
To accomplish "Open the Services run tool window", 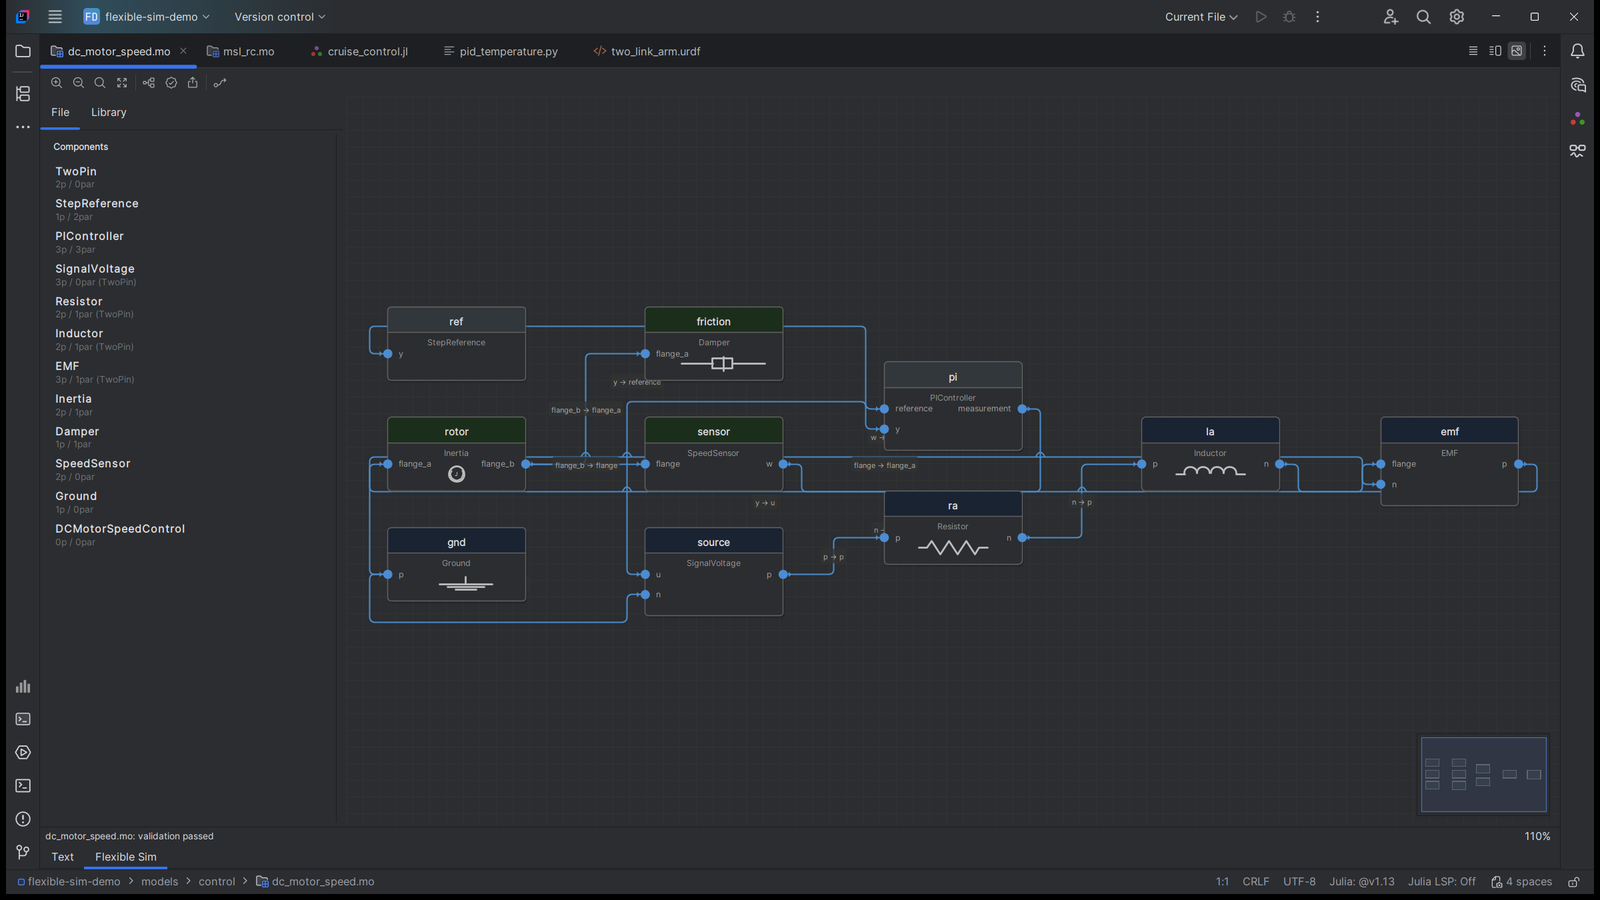I will pos(23,752).
